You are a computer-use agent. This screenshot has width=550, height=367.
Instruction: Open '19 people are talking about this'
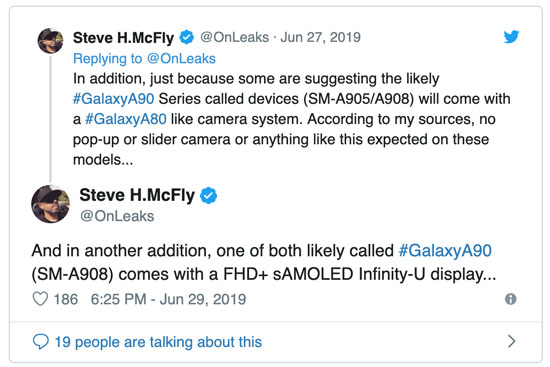tap(158, 342)
